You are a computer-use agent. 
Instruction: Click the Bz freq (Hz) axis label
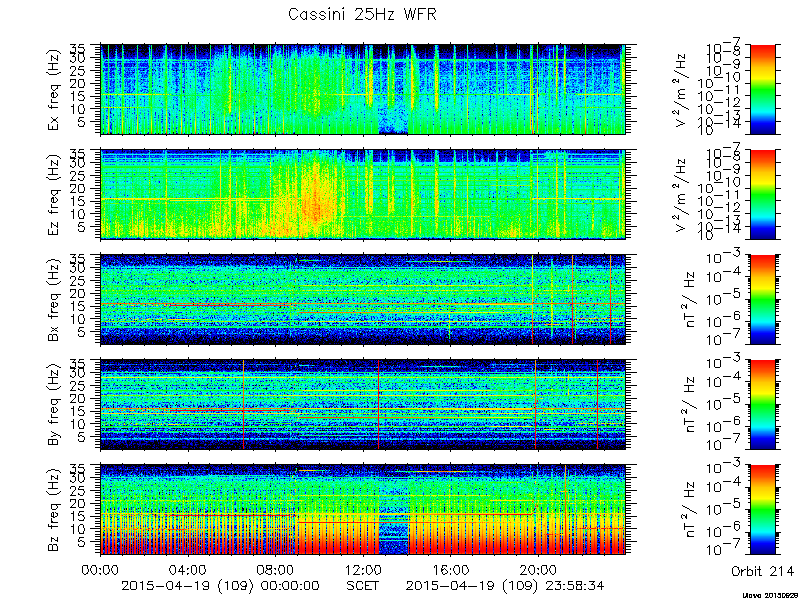pyautogui.click(x=54, y=509)
